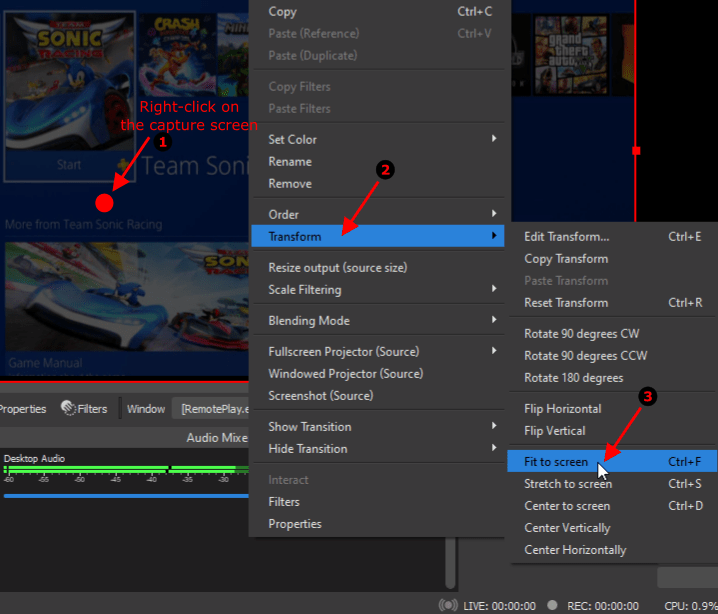718x614 pixels.
Task: Open Filters from the context menu
Action: click(x=378, y=502)
